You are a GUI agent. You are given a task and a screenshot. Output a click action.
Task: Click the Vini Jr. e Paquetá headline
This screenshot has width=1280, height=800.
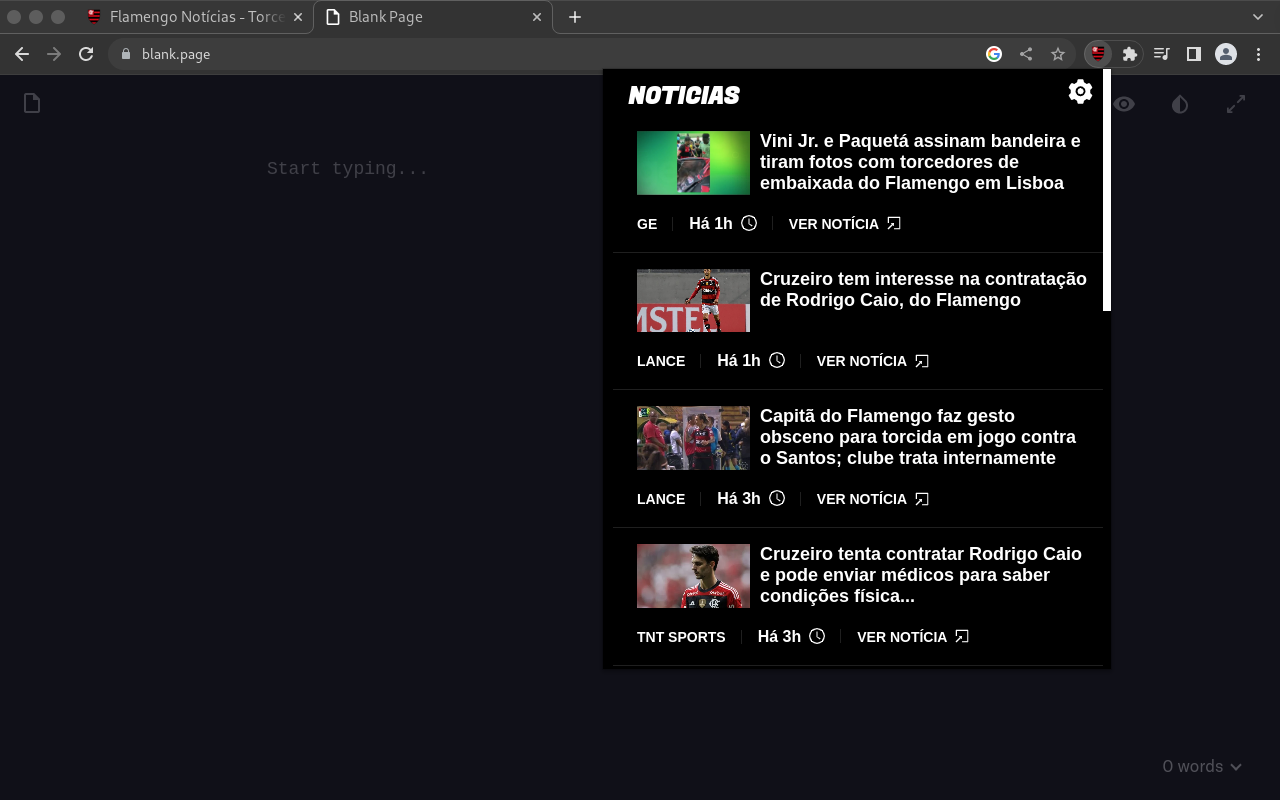tap(920, 162)
